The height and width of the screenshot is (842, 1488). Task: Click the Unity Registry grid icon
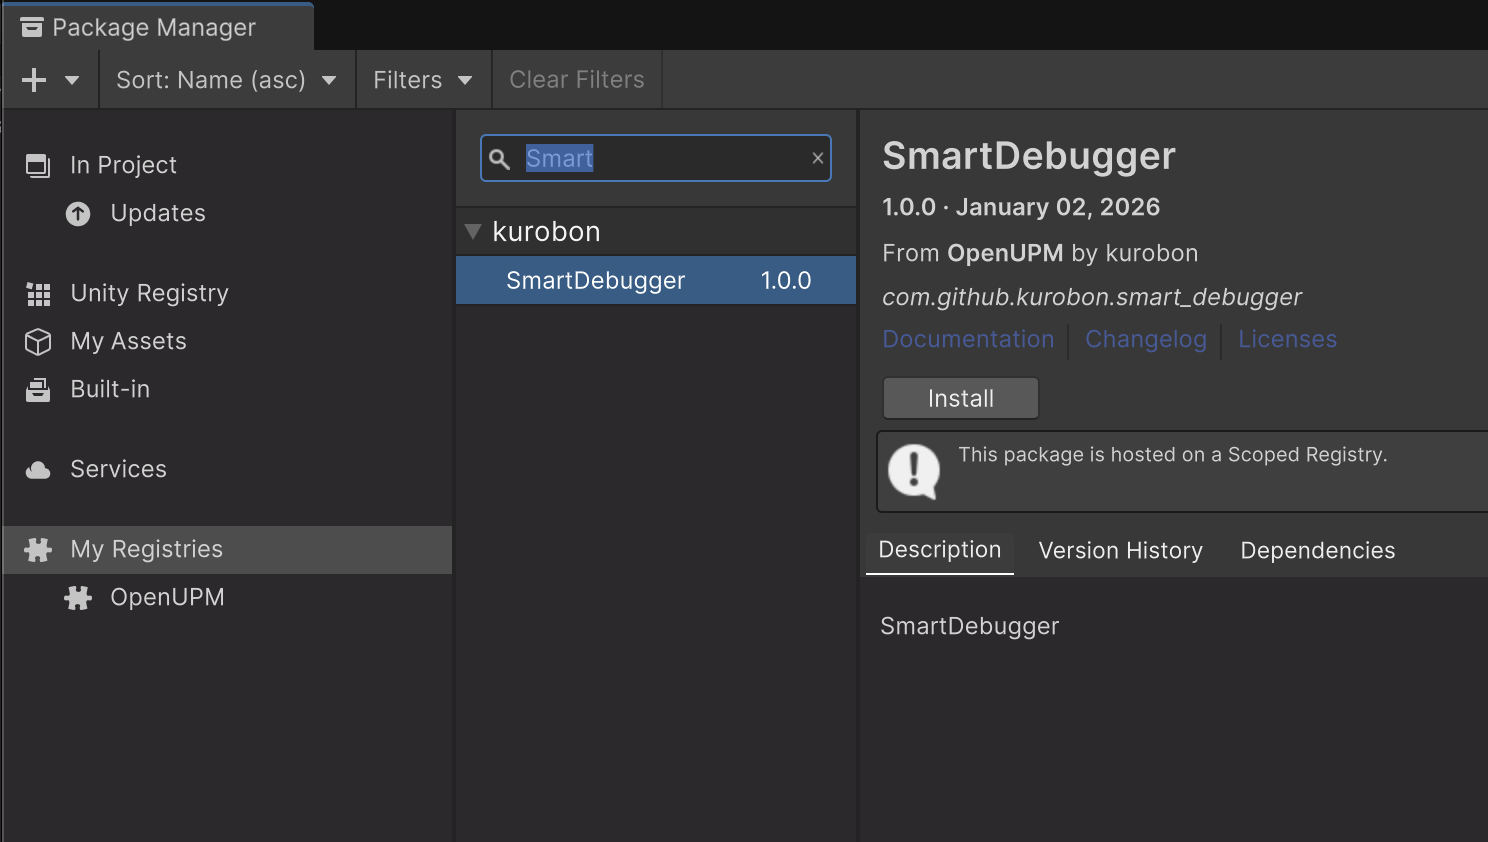pyautogui.click(x=38, y=294)
